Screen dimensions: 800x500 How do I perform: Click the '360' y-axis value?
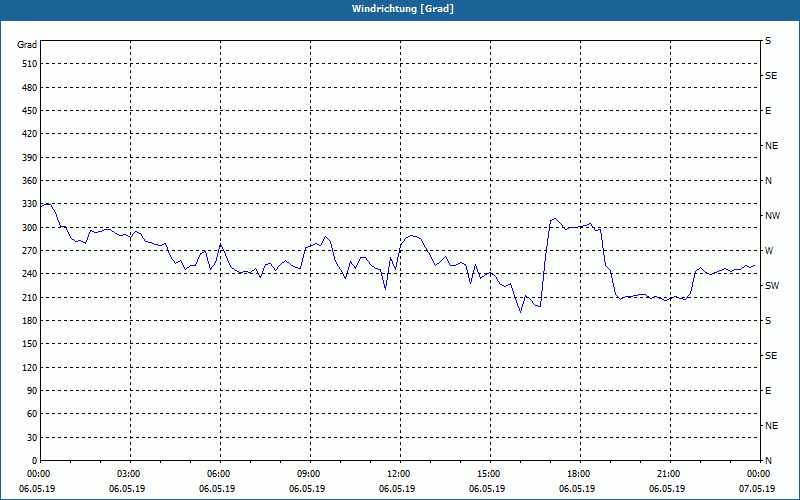(30, 181)
